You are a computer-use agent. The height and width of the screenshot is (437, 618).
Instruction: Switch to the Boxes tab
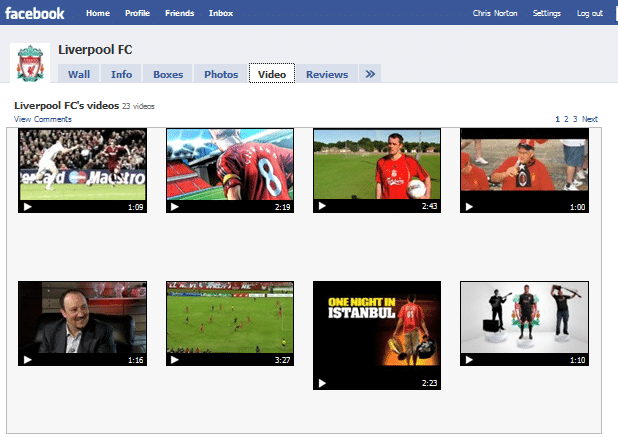pos(168,74)
